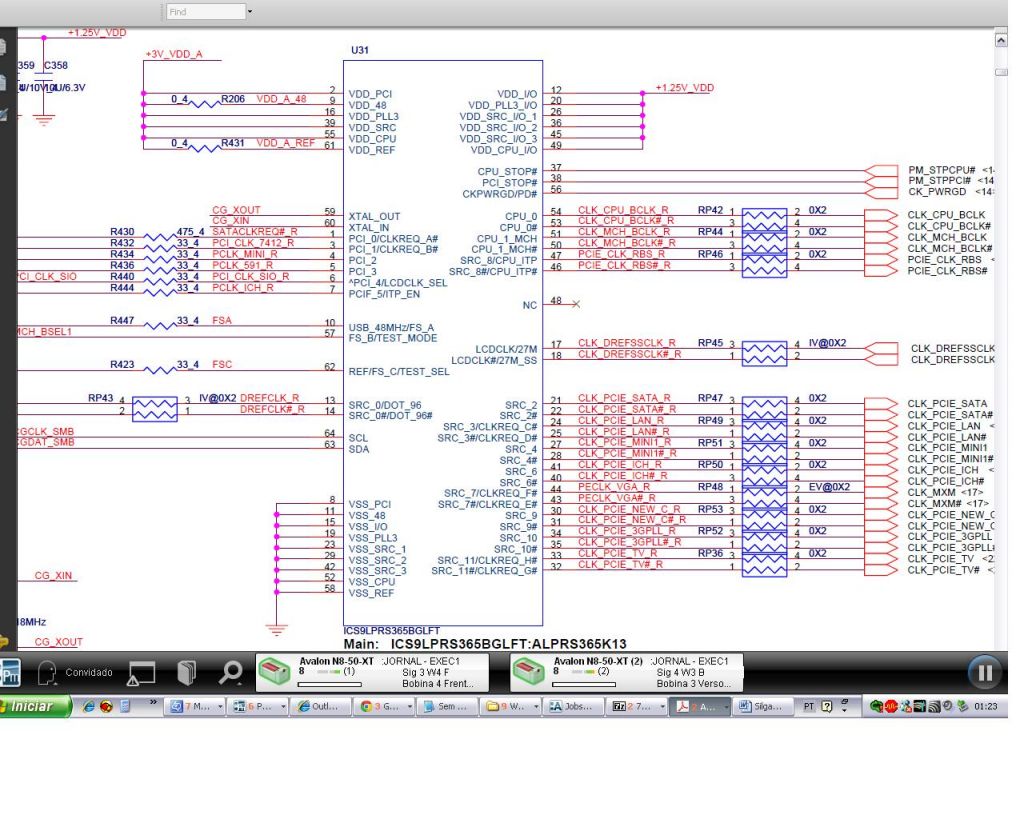Viewport: 1024px width, 819px height.
Task: Click the network users tray icon
Action: [906, 707]
